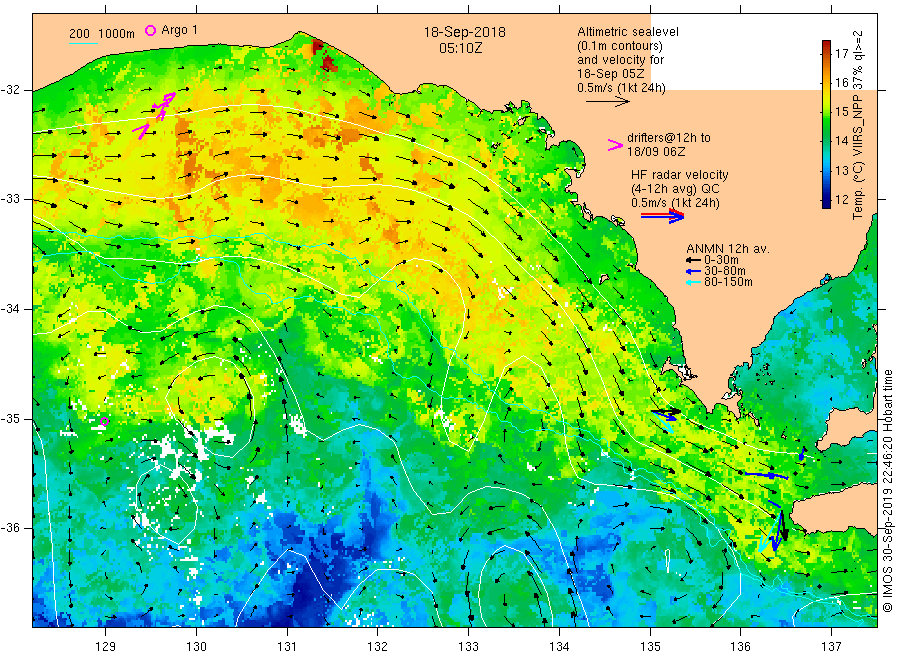Click the 'Altimetric sealevel' legend text
The width and height of the screenshot is (900, 660).
click(628, 32)
